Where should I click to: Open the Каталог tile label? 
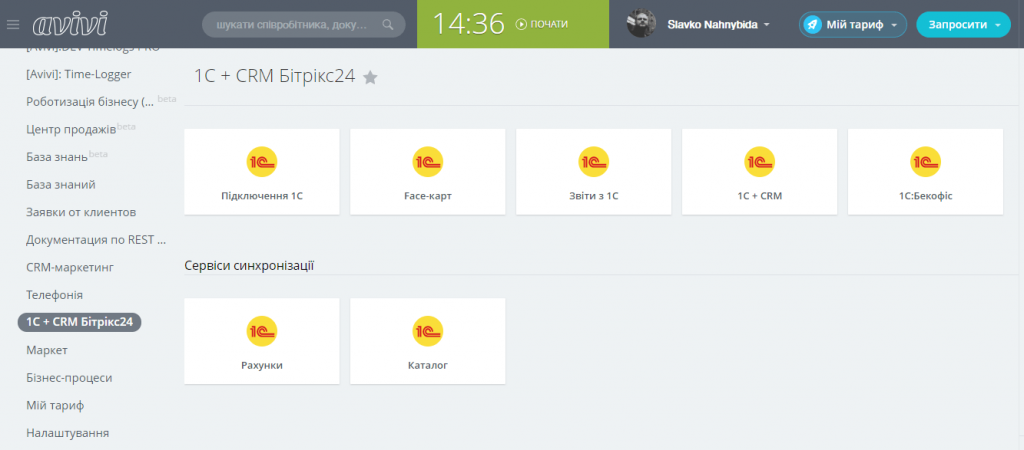coord(428,366)
